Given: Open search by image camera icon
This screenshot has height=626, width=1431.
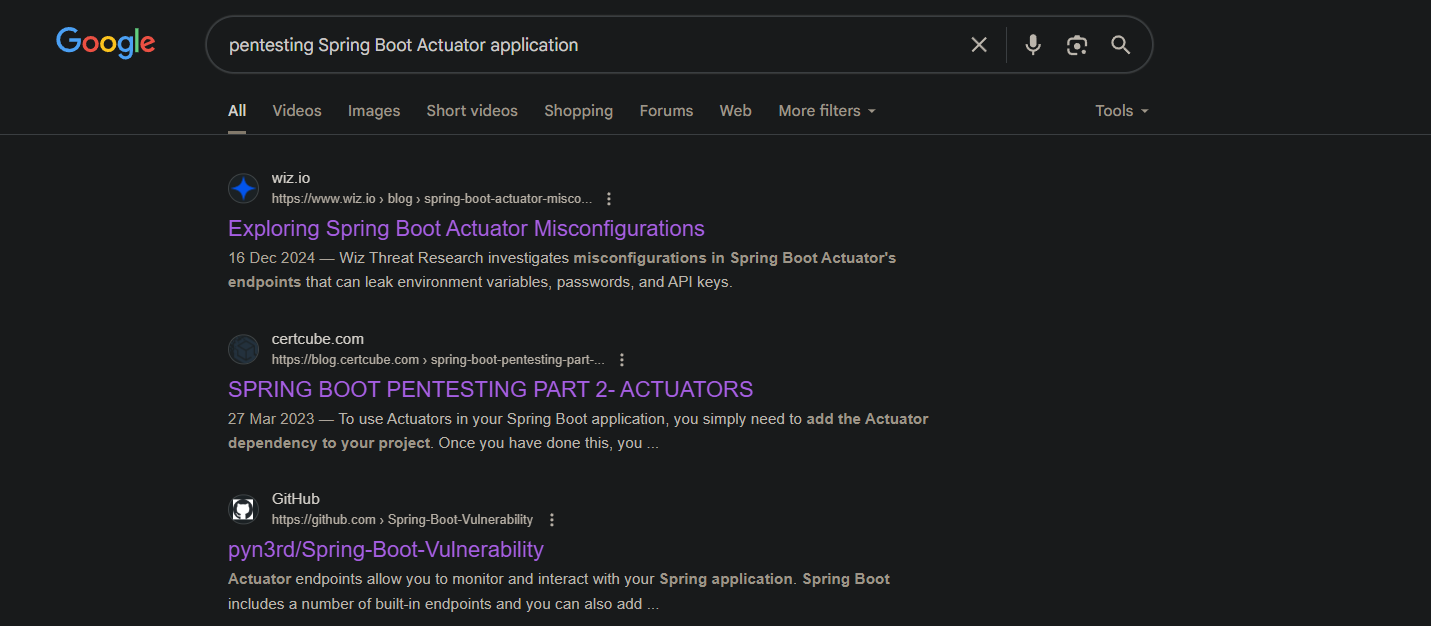Looking at the screenshot, I should tap(1077, 45).
